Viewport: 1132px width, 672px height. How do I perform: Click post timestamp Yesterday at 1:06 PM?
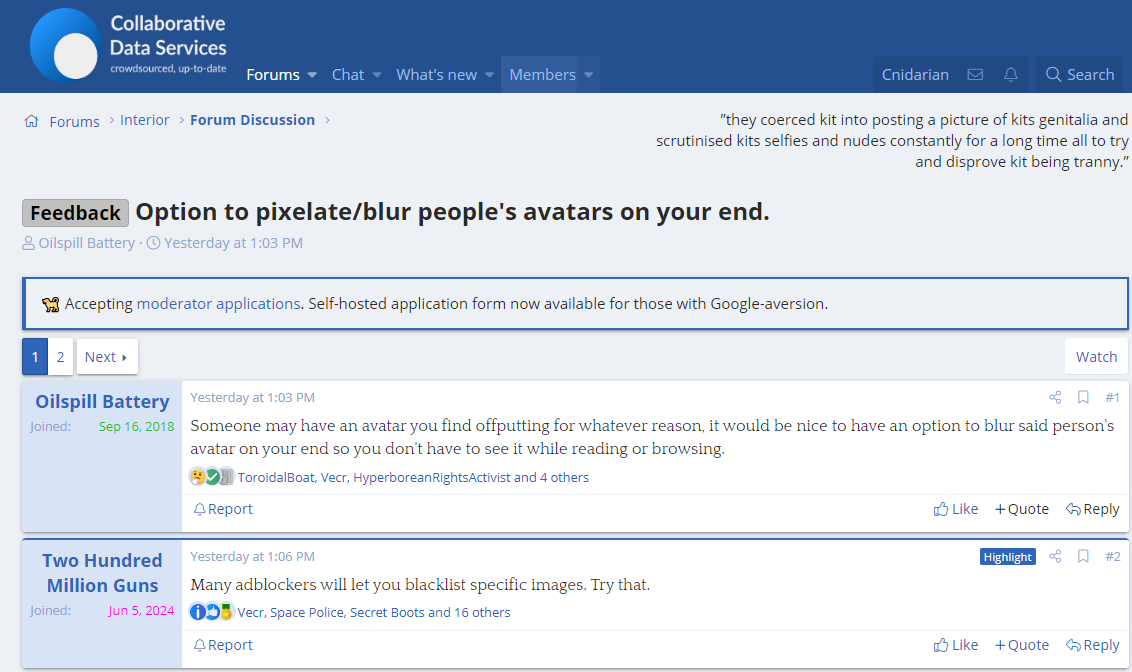click(253, 557)
